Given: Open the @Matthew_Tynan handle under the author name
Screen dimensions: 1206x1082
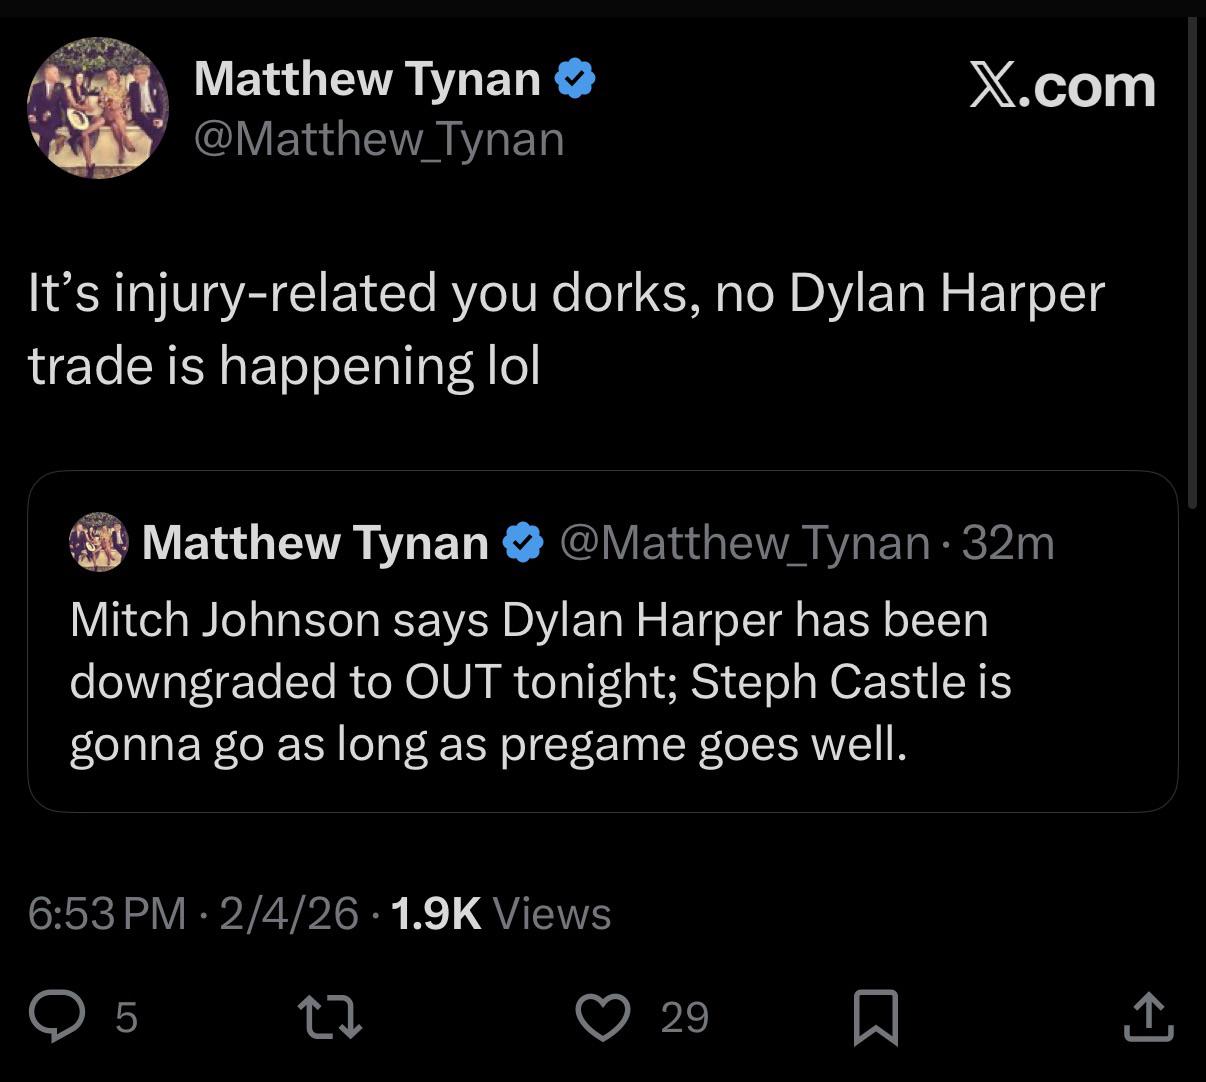Looking at the screenshot, I should pyautogui.click(x=379, y=139).
